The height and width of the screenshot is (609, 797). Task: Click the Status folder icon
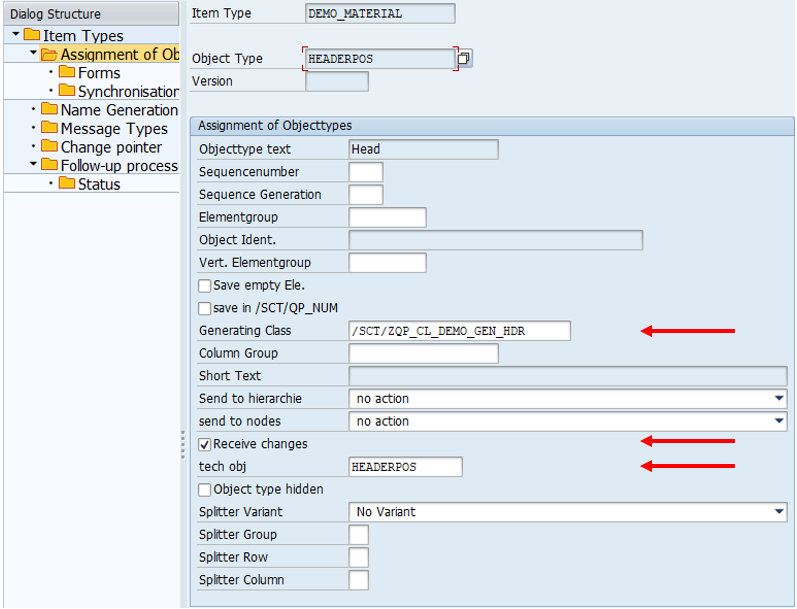(x=67, y=184)
